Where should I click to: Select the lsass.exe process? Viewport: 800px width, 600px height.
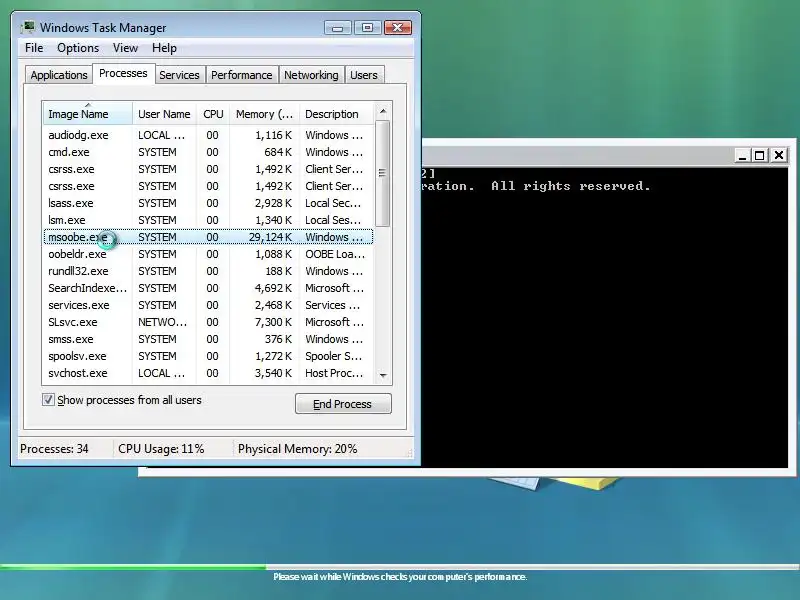[x=208, y=203]
